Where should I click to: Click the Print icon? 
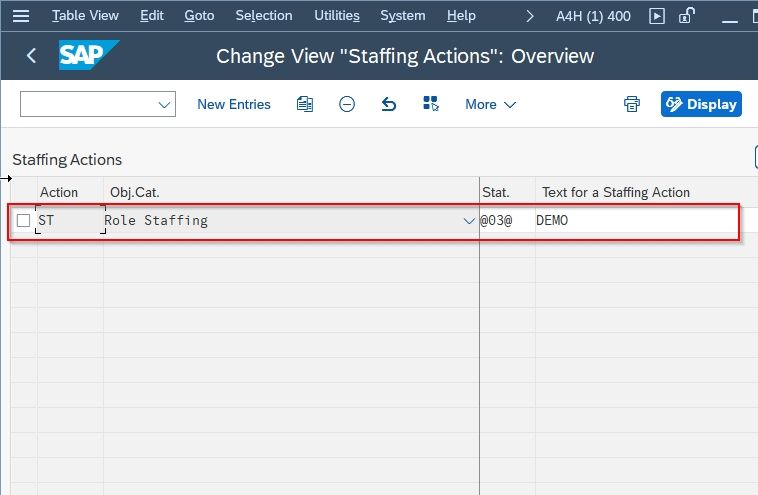coord(631,104)
